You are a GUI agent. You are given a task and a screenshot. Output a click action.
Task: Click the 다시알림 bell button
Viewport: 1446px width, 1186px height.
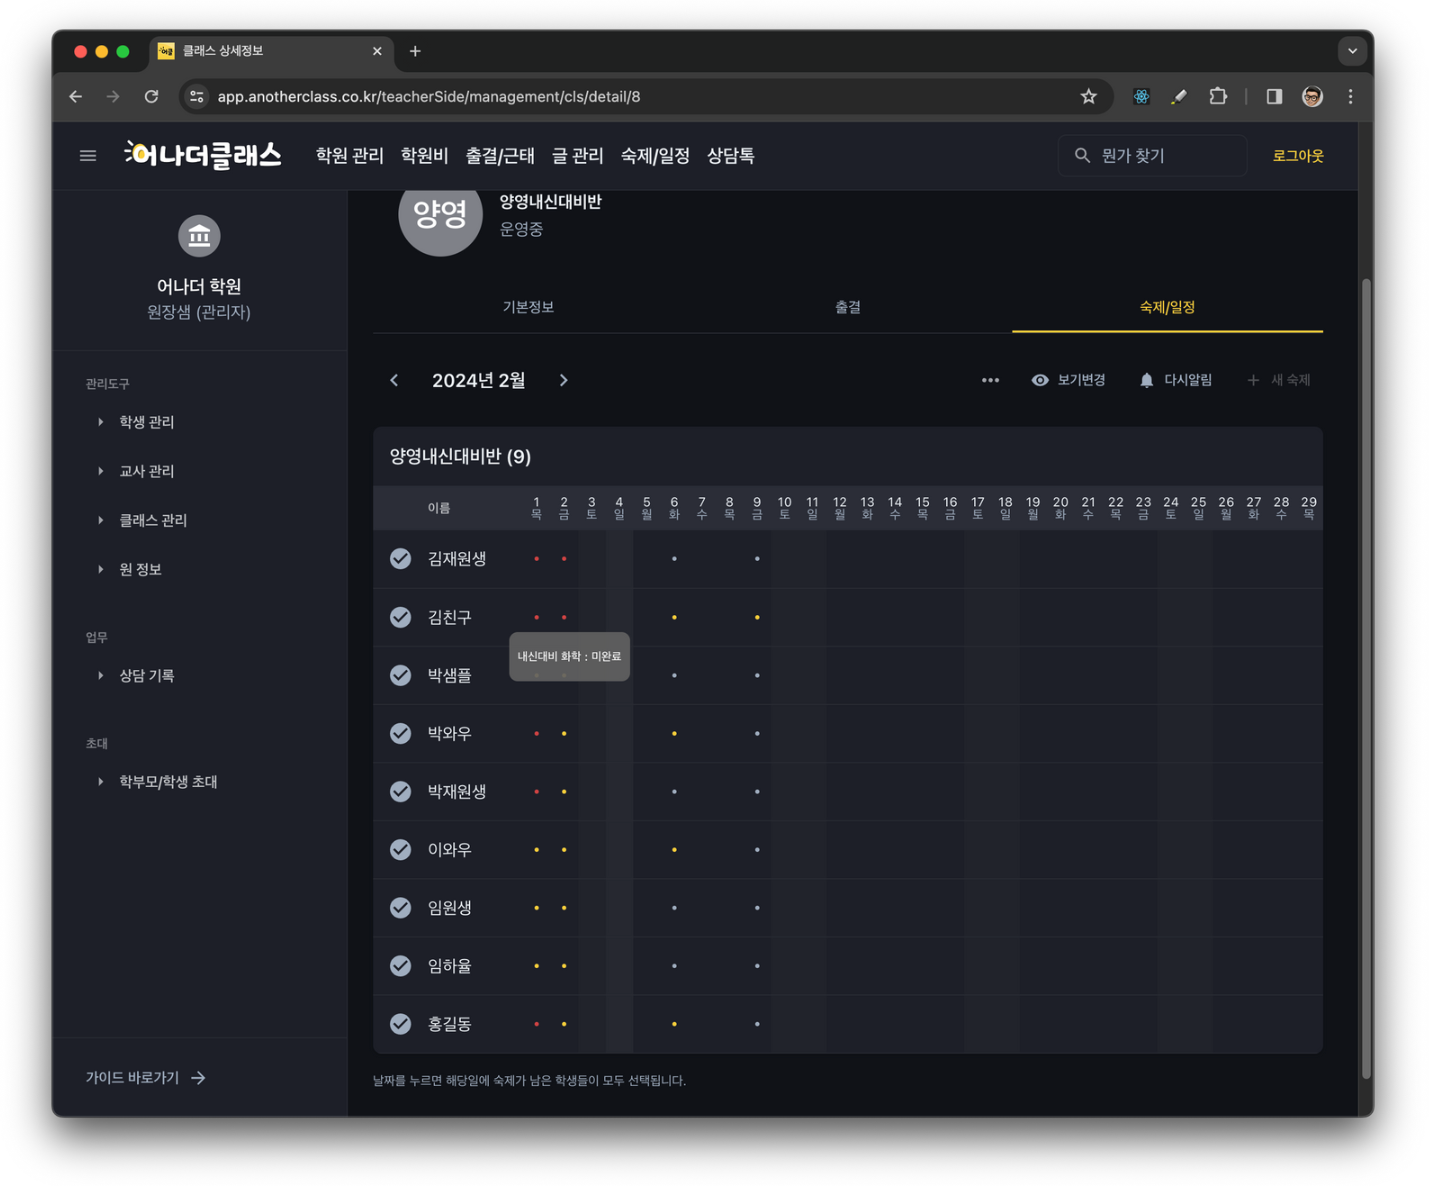pos(1176,380)
